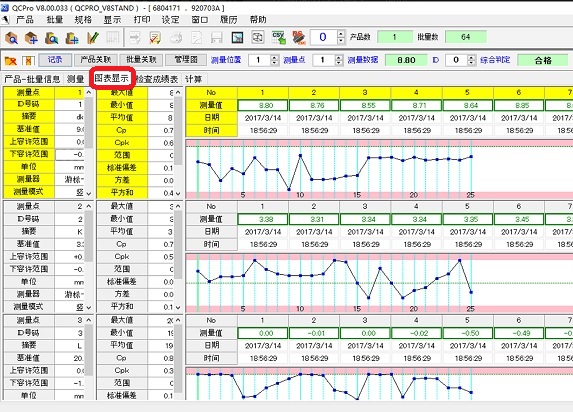
Task: Click the 产品数 field showing 1
Action: click(395, 37)
